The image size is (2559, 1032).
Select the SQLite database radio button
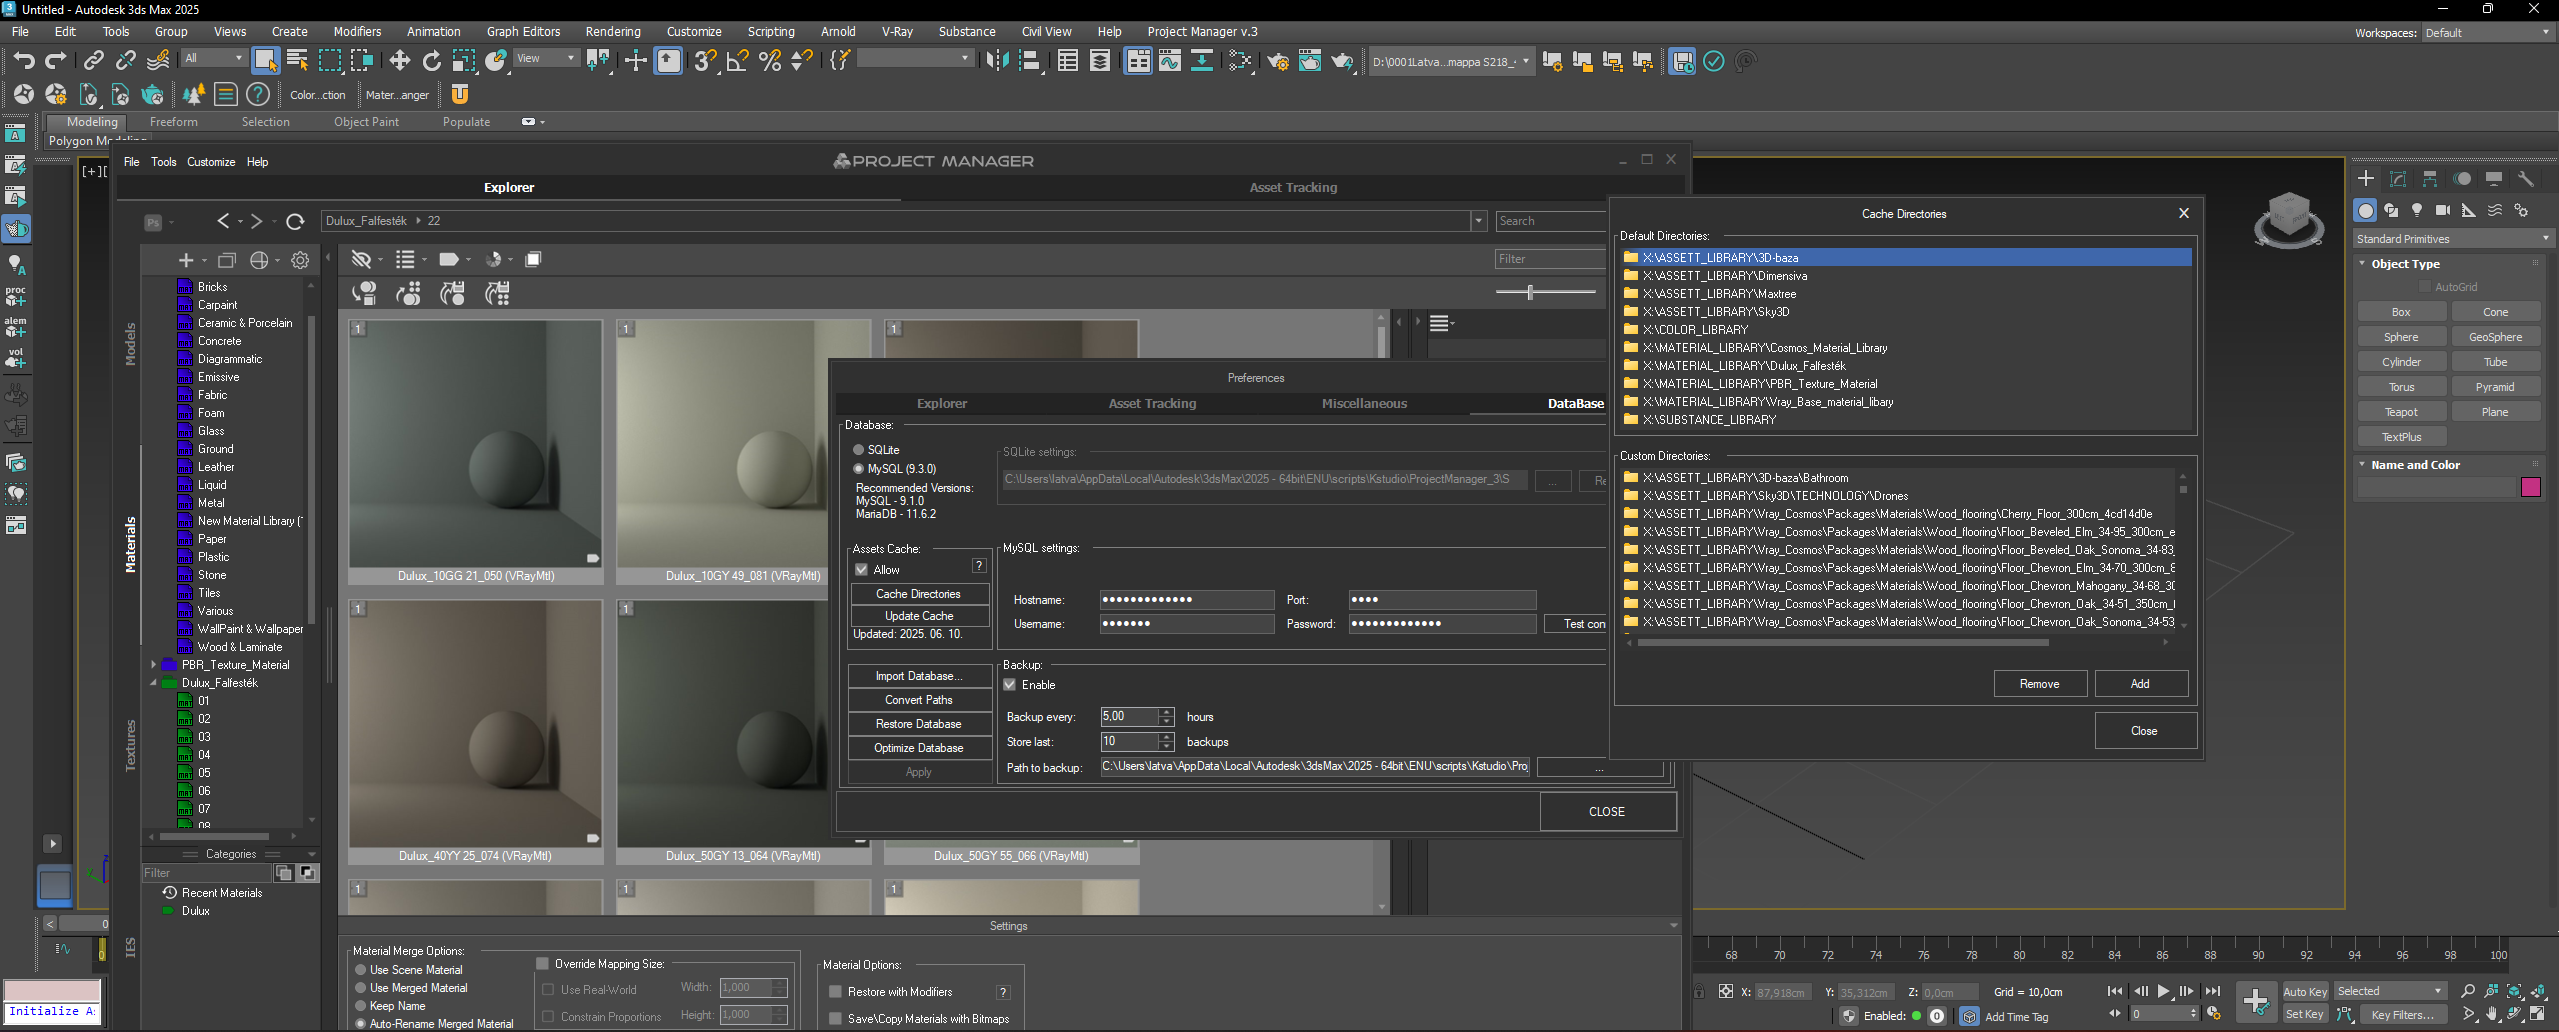[x=858, y=450]
